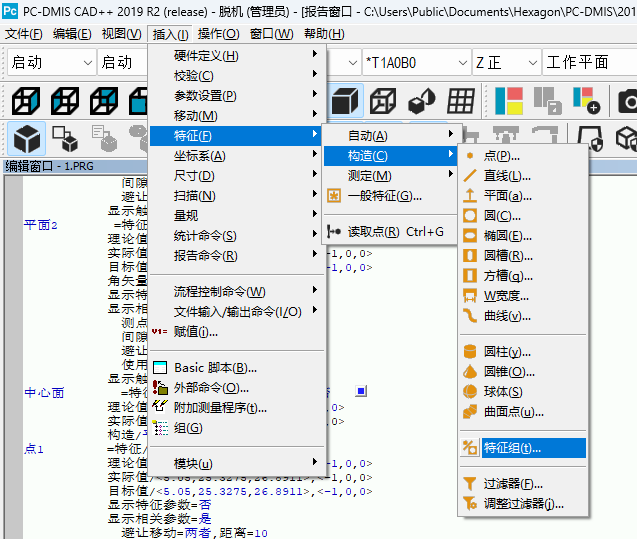Click the first wireframe cube view icon

click(x=26, y=101)
